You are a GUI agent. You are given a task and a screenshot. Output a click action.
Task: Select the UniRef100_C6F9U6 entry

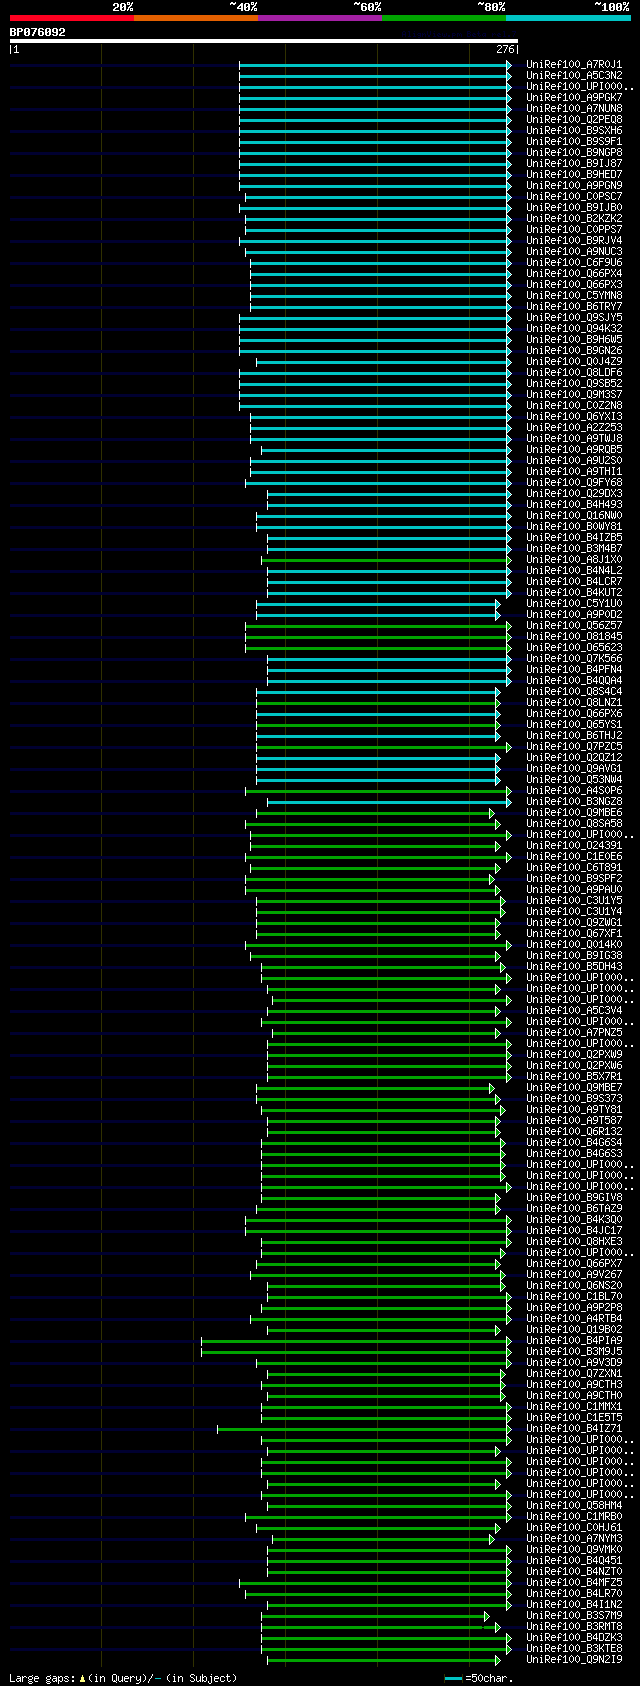coord(574,263)
